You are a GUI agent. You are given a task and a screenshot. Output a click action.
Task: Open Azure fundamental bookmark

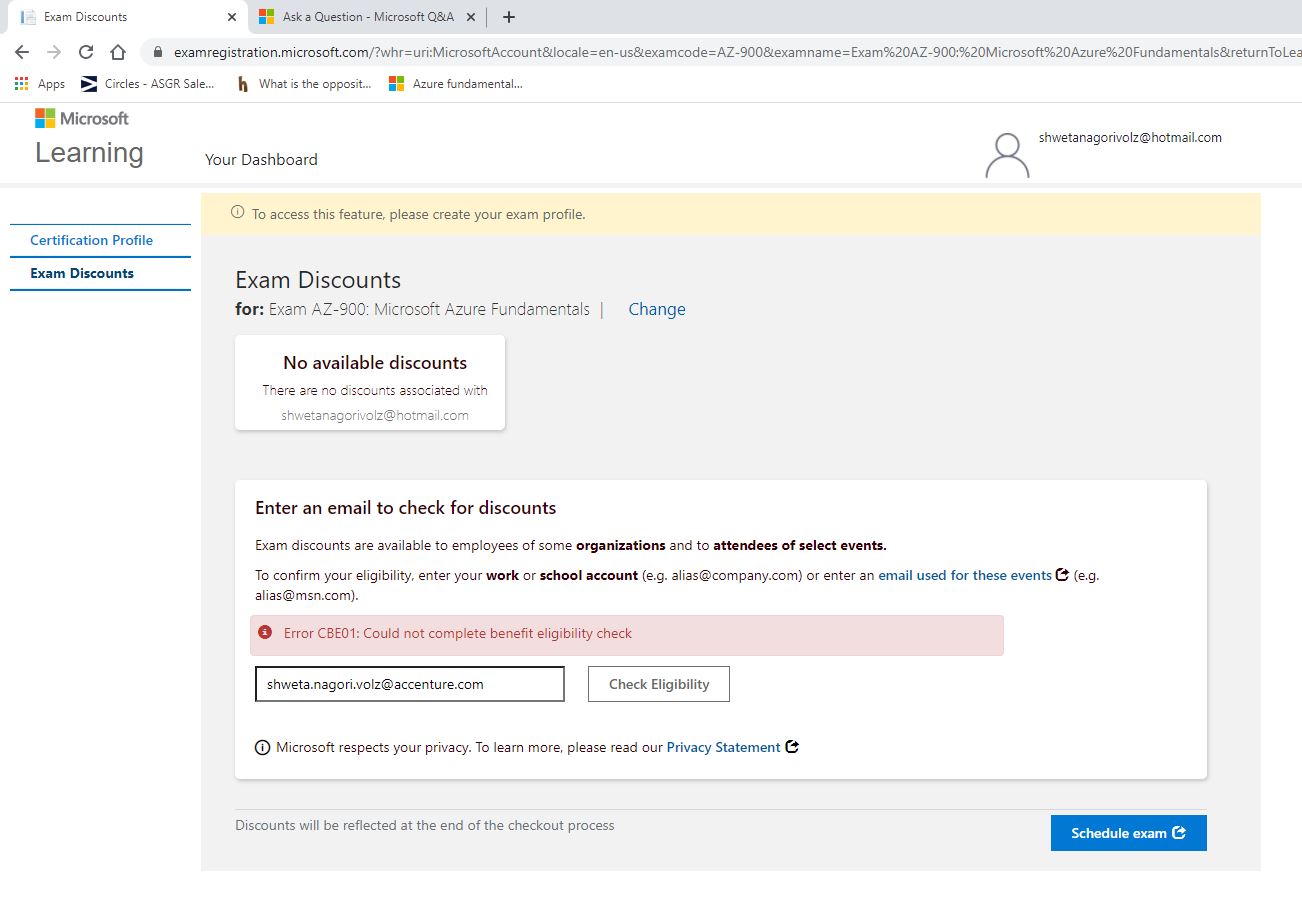point(456,84)
